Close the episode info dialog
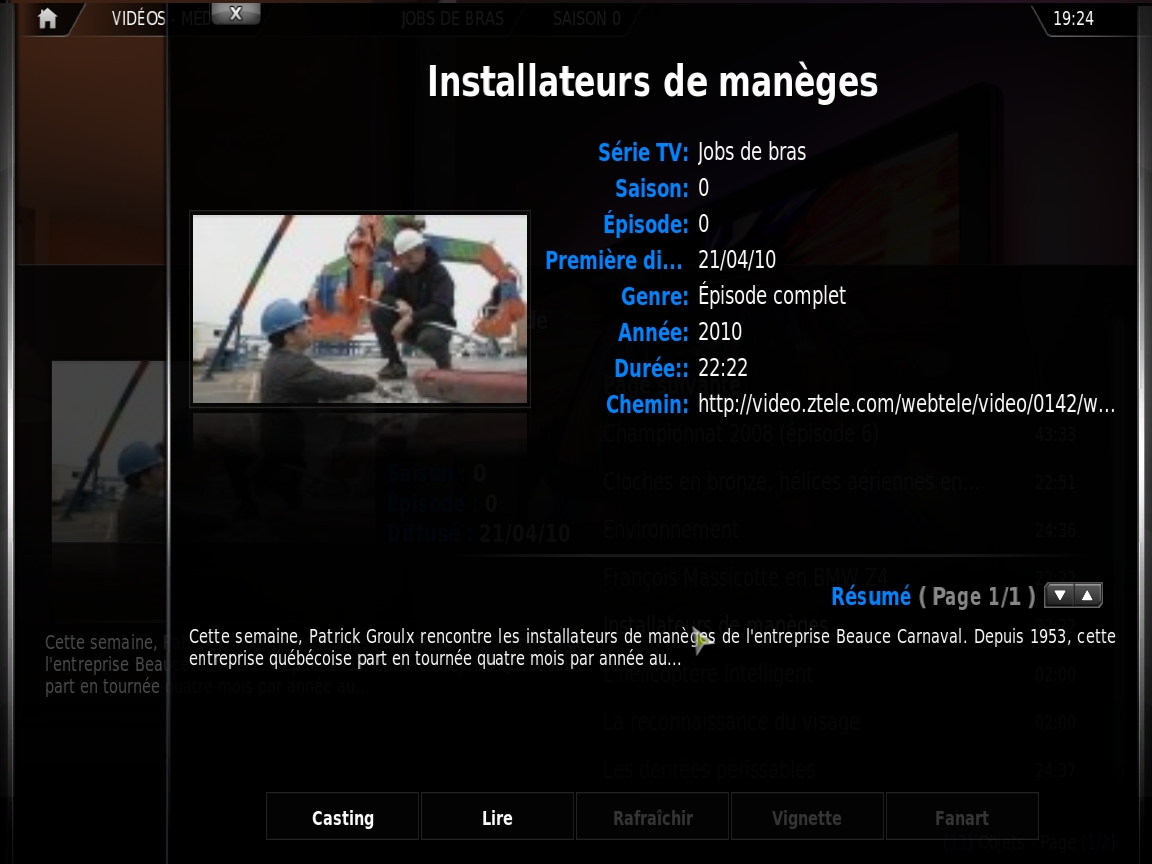 (235, 13)
